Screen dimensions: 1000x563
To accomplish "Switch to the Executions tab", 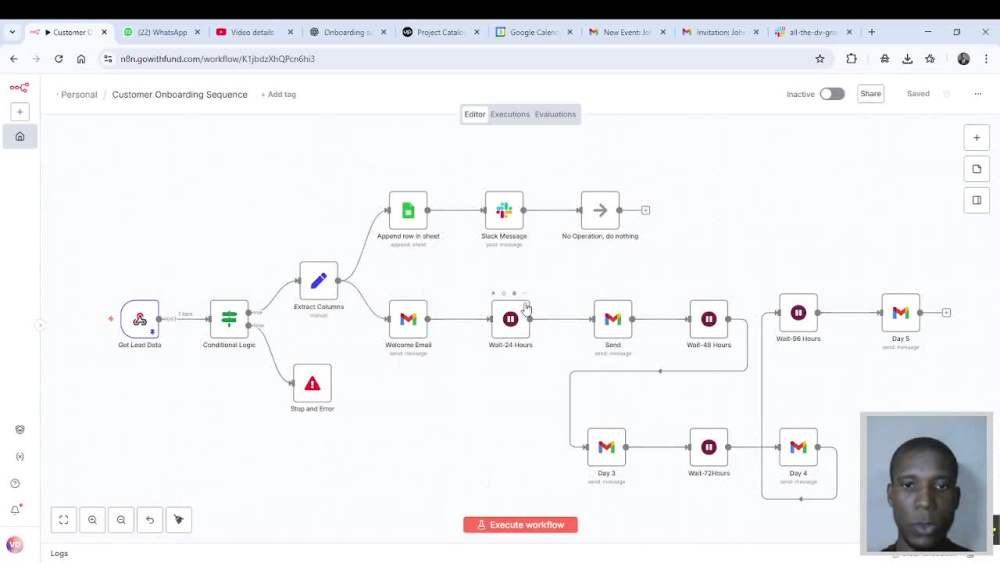I will (510, 114).
